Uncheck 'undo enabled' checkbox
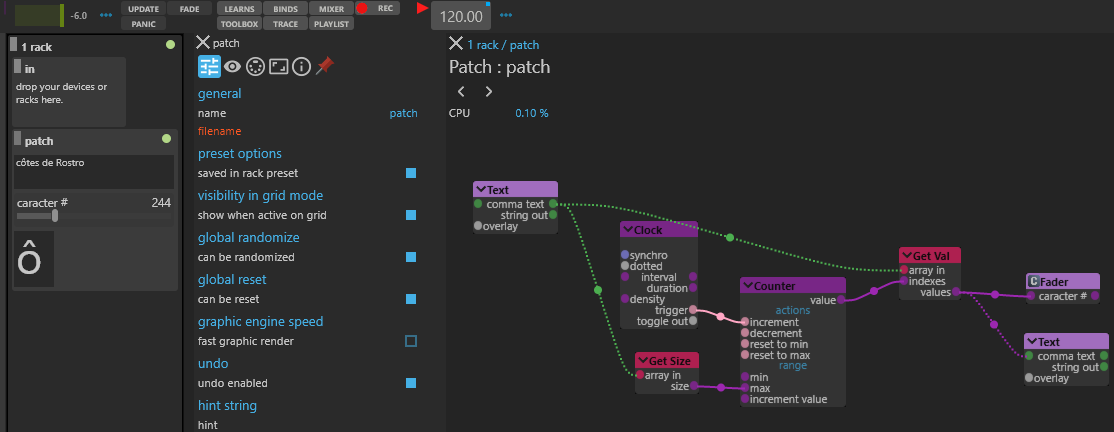This screenshot has width=1114, height=432. point(411,383)
